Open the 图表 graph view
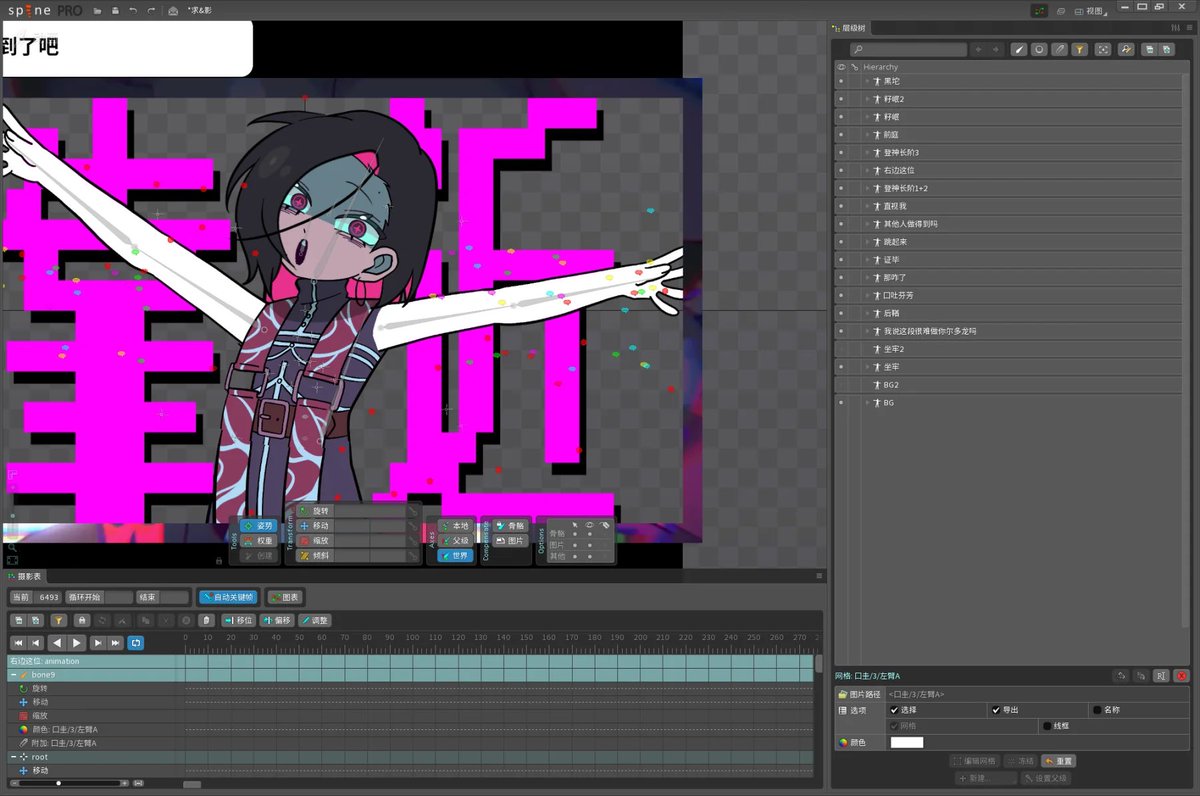The width and height of the screenshot is (1200, 796). pyautogui.click(x=285, y=597)
